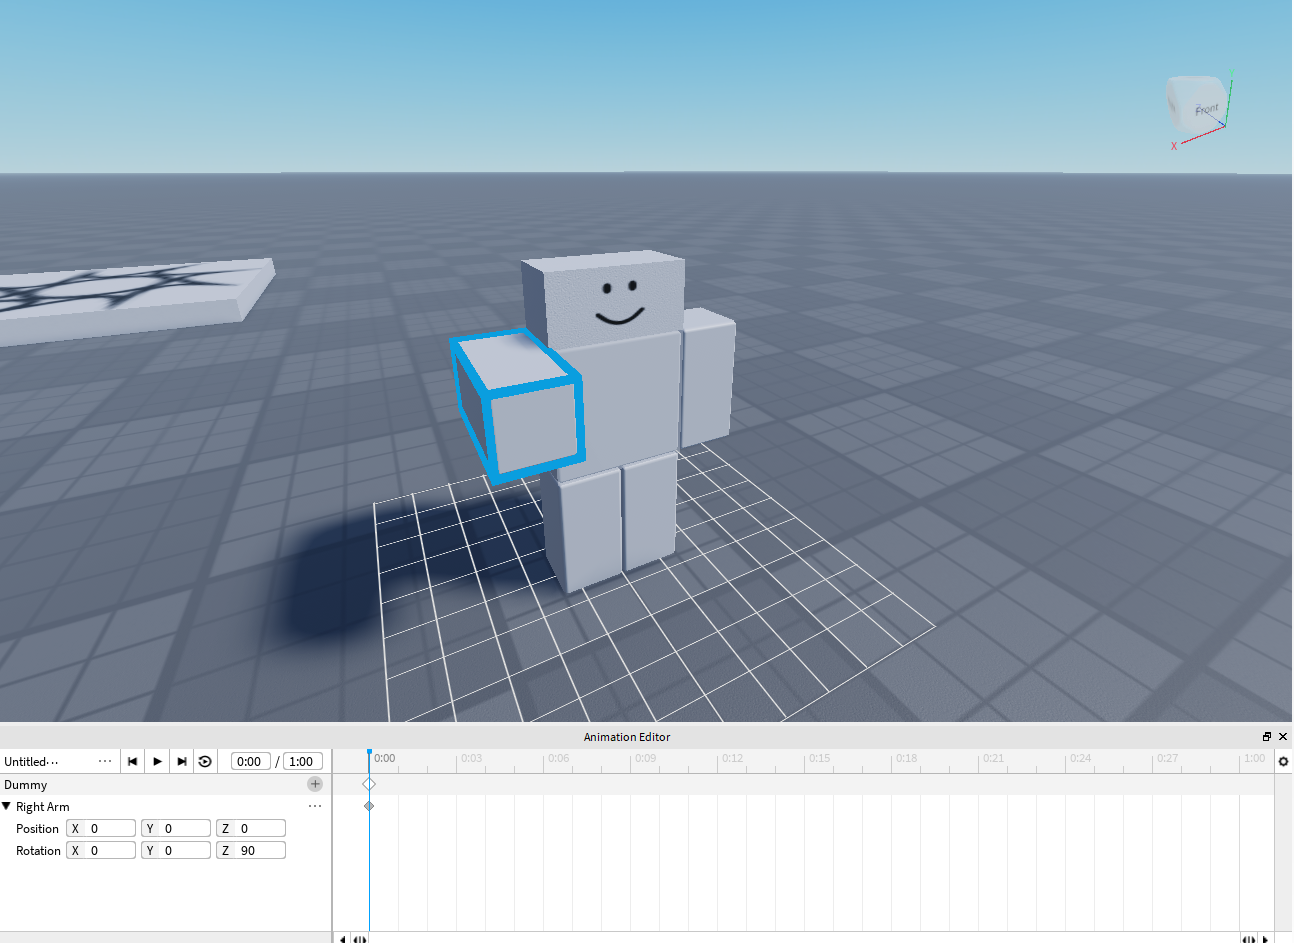
Task: Select the highlighted Right Arm on the dummy
Action: coord(518,405)
